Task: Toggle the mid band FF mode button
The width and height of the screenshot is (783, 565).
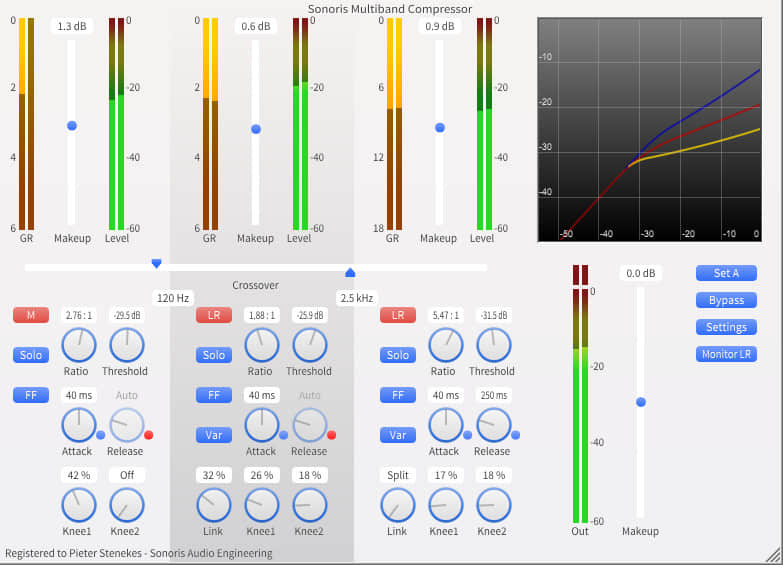Action: 213,395
